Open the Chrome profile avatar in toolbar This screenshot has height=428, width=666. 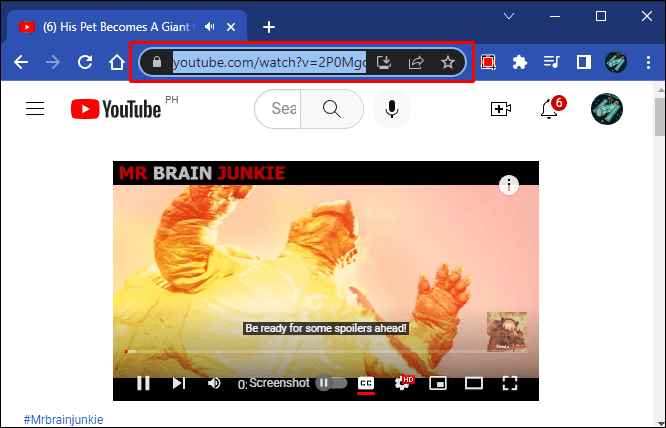pyautogui.click(x=616, y=62)
